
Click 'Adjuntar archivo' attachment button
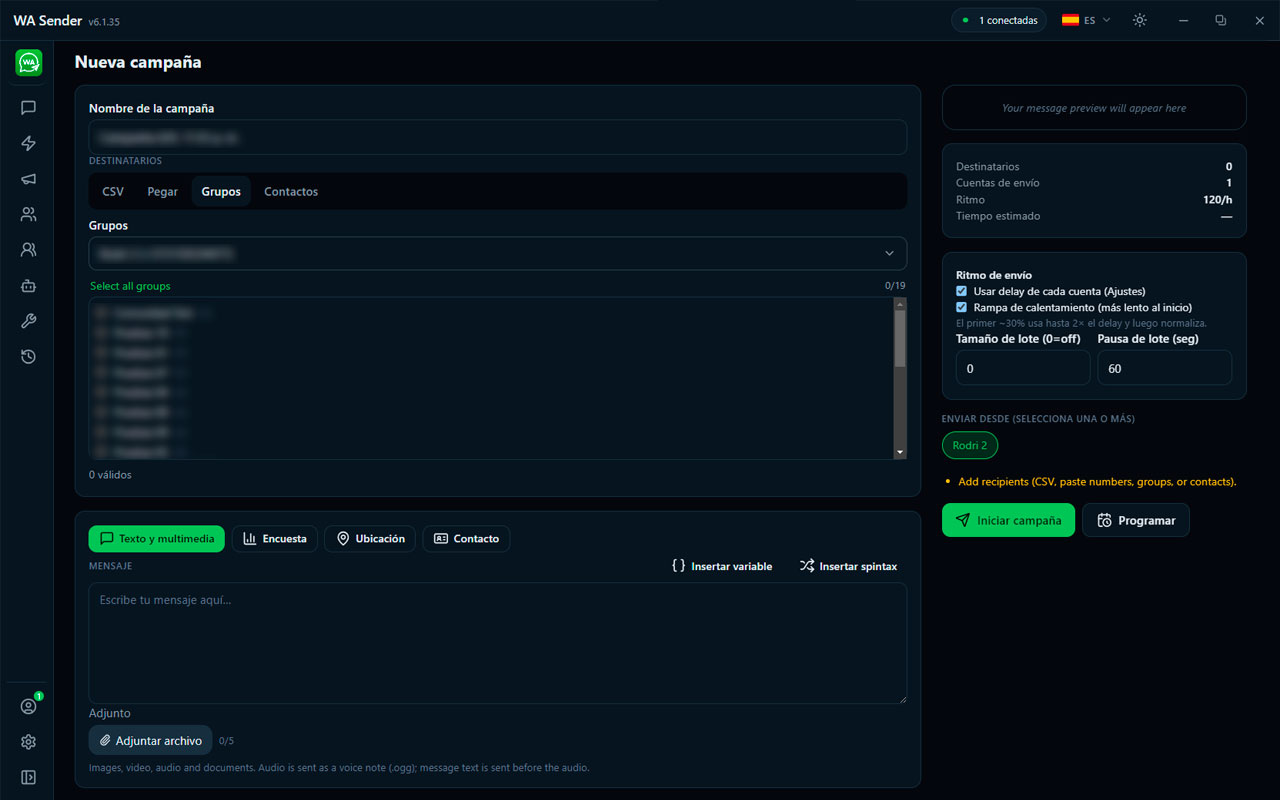[151, 740]
